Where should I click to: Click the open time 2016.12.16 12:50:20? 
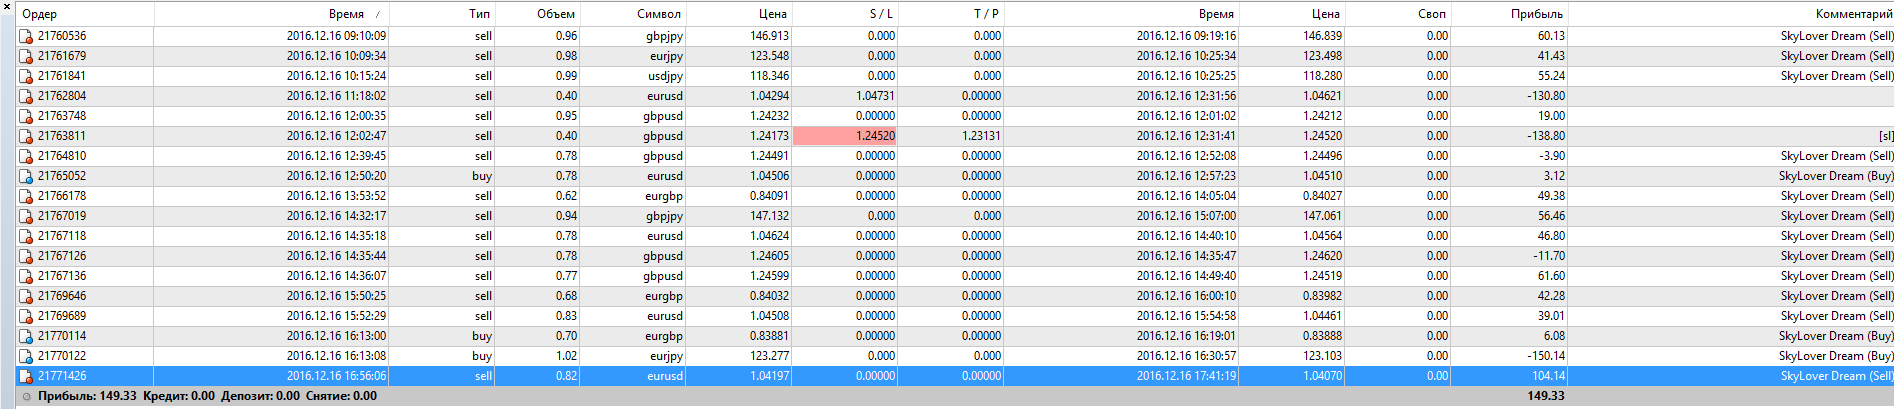point(336,176)
